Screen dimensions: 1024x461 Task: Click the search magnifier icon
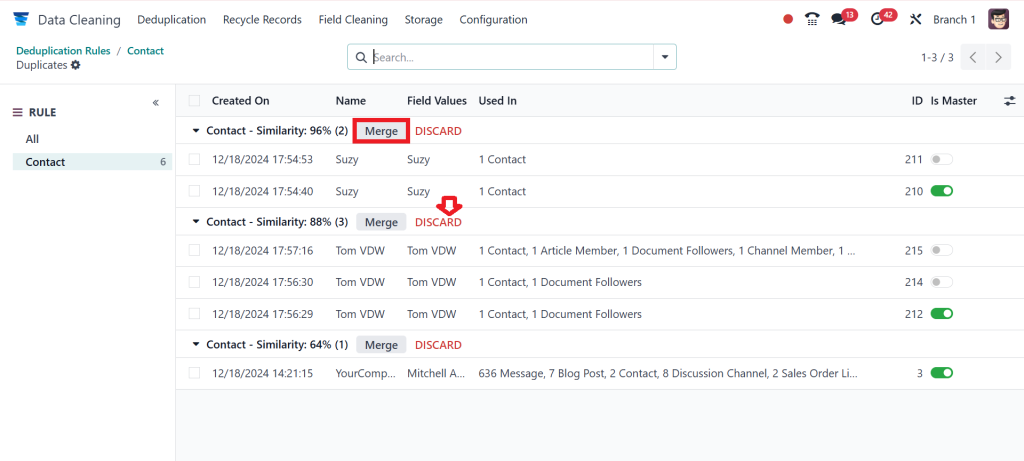coord(360,57)
